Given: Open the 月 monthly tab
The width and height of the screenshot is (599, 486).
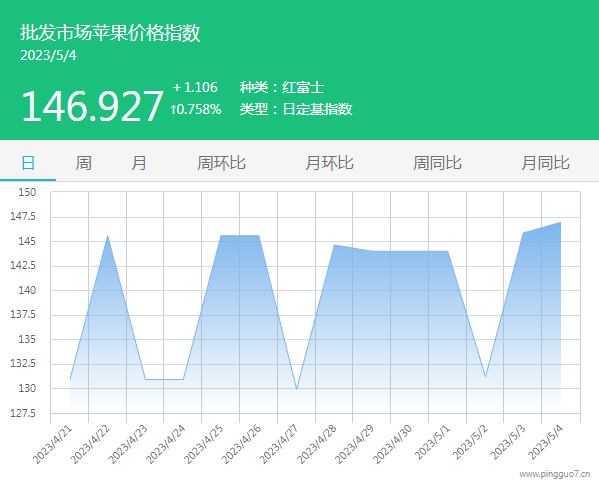Looking at the screenshot, I should tap(139, 163).
